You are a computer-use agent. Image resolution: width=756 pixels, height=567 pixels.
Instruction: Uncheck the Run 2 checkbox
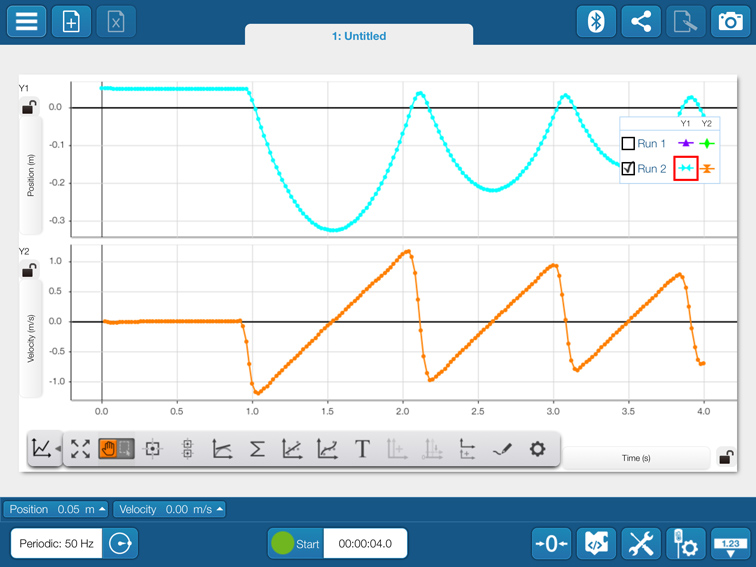[x=628, y=169]
